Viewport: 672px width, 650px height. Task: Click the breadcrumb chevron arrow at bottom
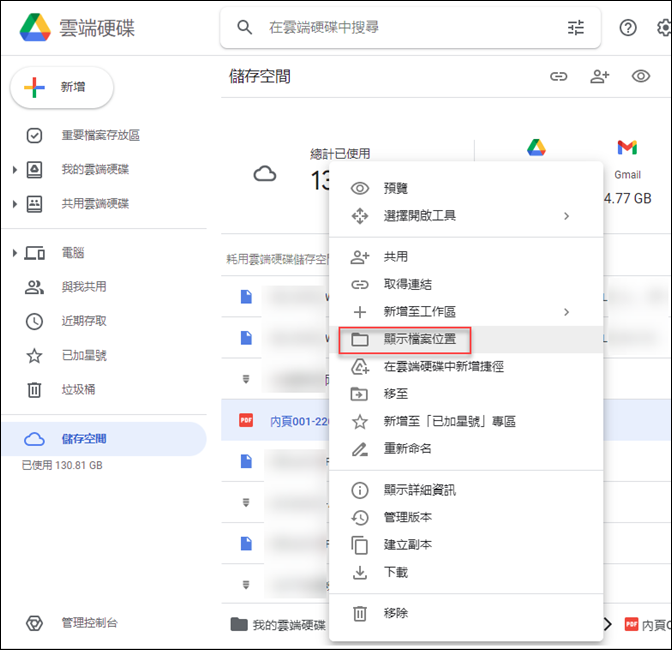click(607, 624)
